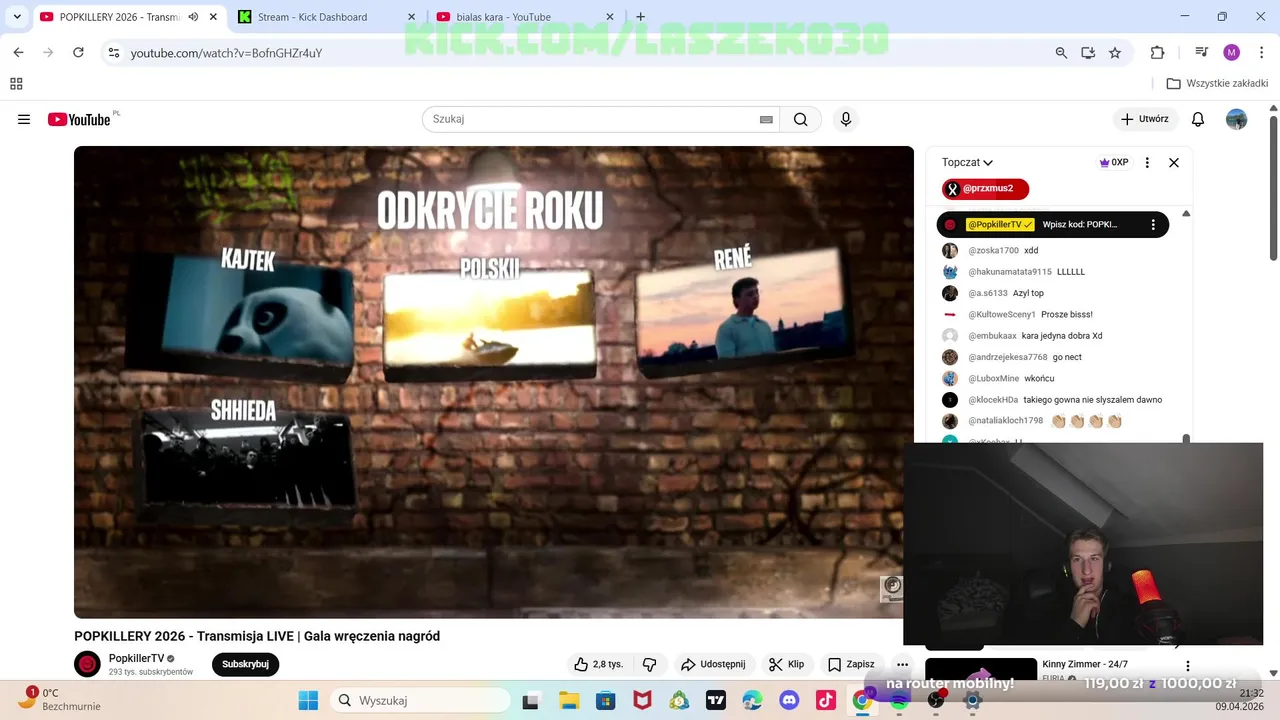
Task: Open 0XP crown points dropdown
Action: tap(1113, 162)
